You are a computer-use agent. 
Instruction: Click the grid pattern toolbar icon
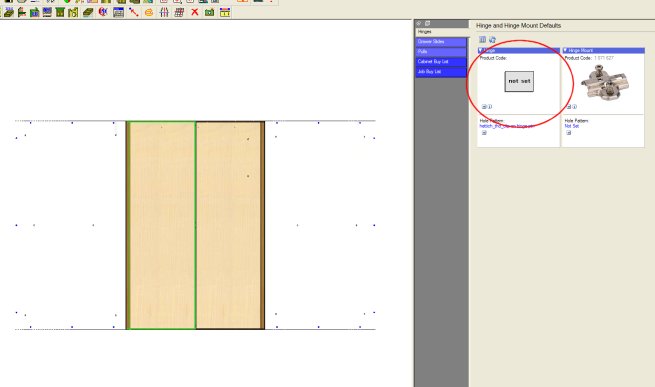[x=180, y=12]
